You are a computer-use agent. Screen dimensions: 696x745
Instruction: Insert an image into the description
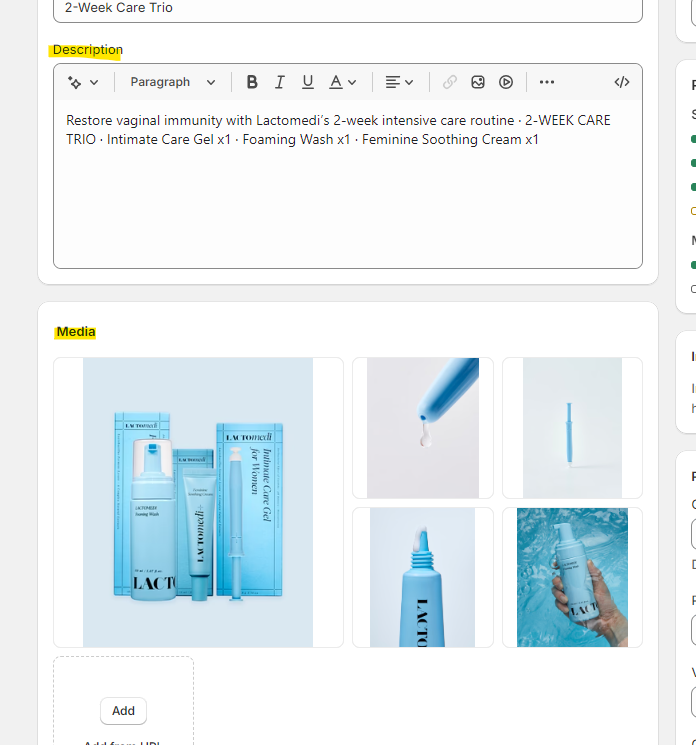point(477,82)
